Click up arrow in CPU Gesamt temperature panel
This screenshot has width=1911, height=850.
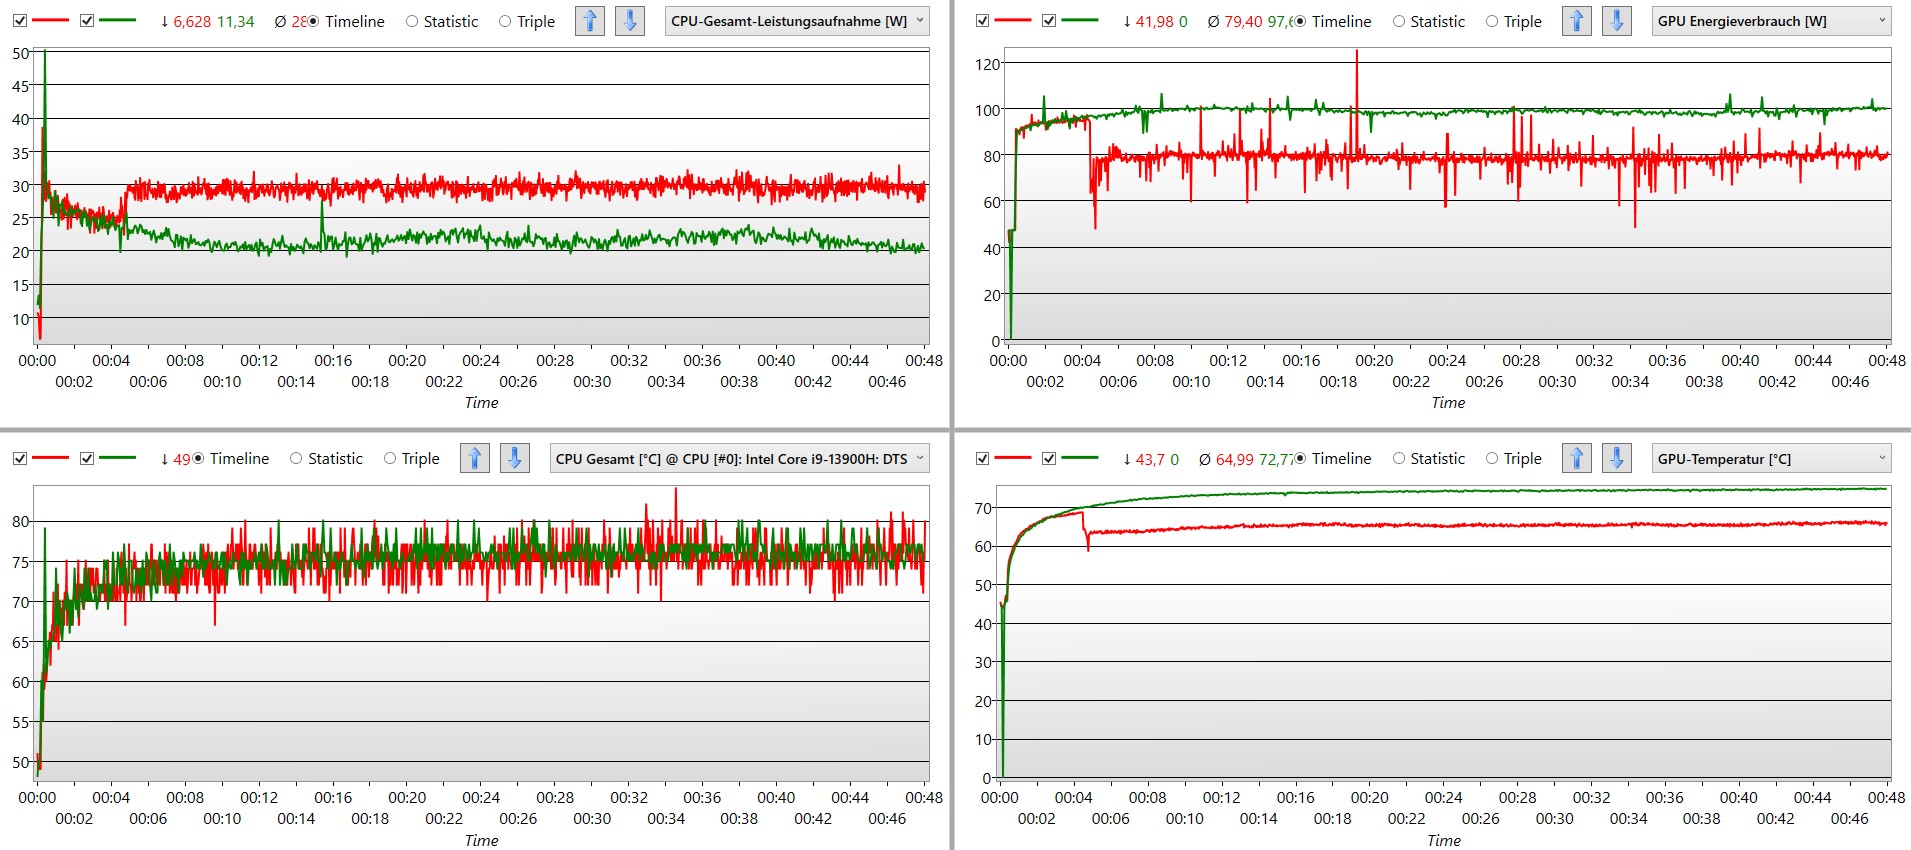475,459
